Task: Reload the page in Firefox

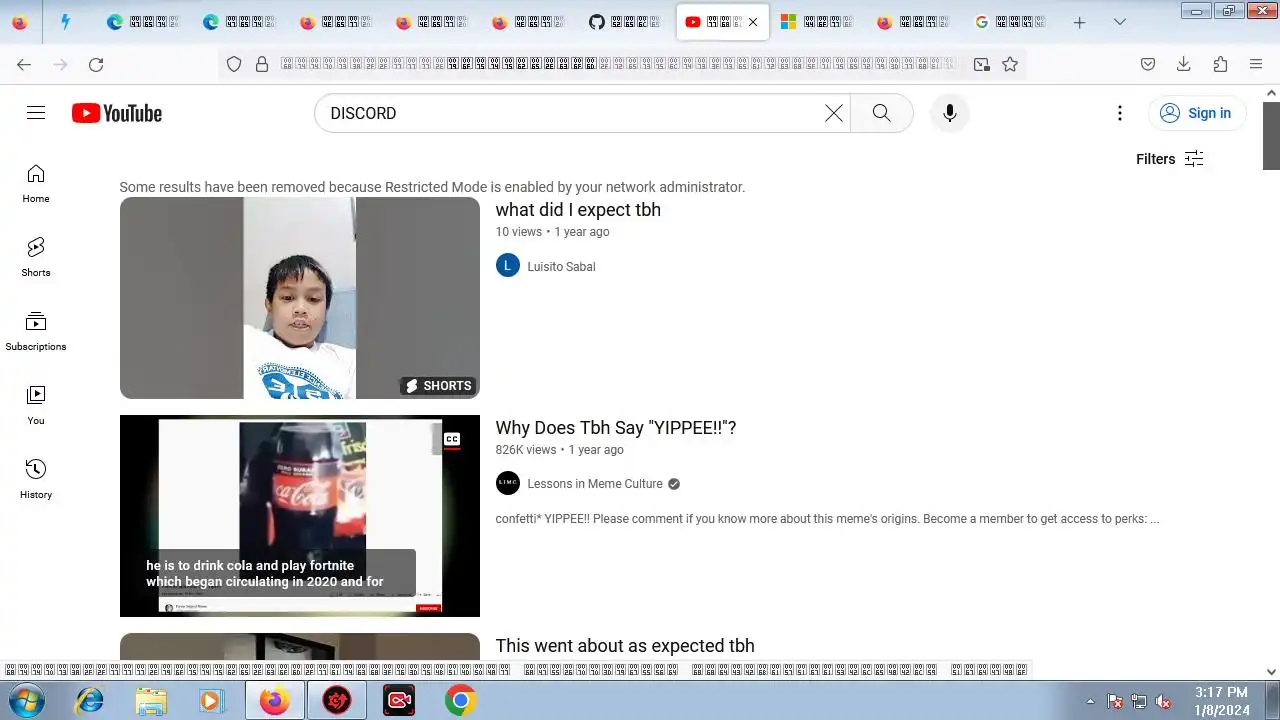Action: (96, 64)
